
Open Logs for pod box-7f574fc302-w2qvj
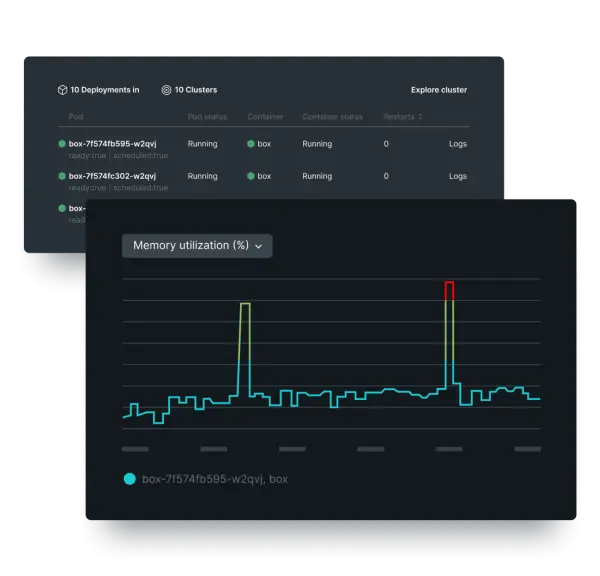(x=458, y=176)
